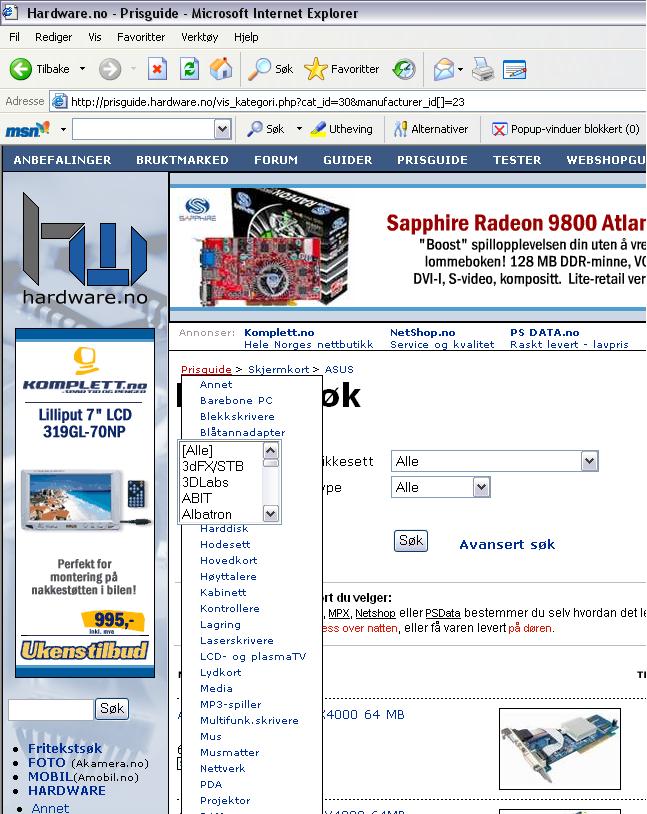This screenshot has width=647, height=814.
Task: Click the Søk button in search form
Action: pyautogui.click(x=411, y=540)
